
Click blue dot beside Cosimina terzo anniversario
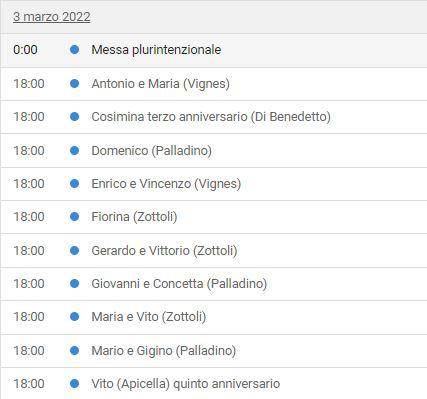[75, 117]
